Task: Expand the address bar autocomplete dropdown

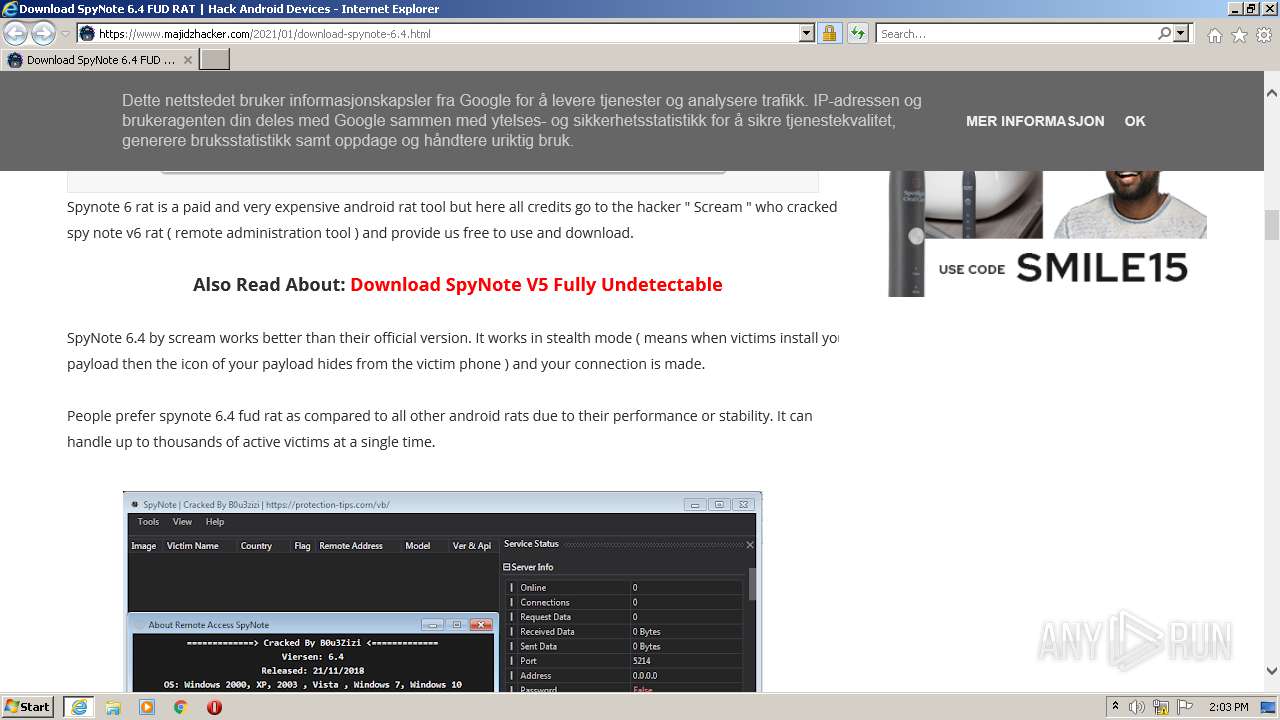Action: pyautogui.click(x=807, y=34)
